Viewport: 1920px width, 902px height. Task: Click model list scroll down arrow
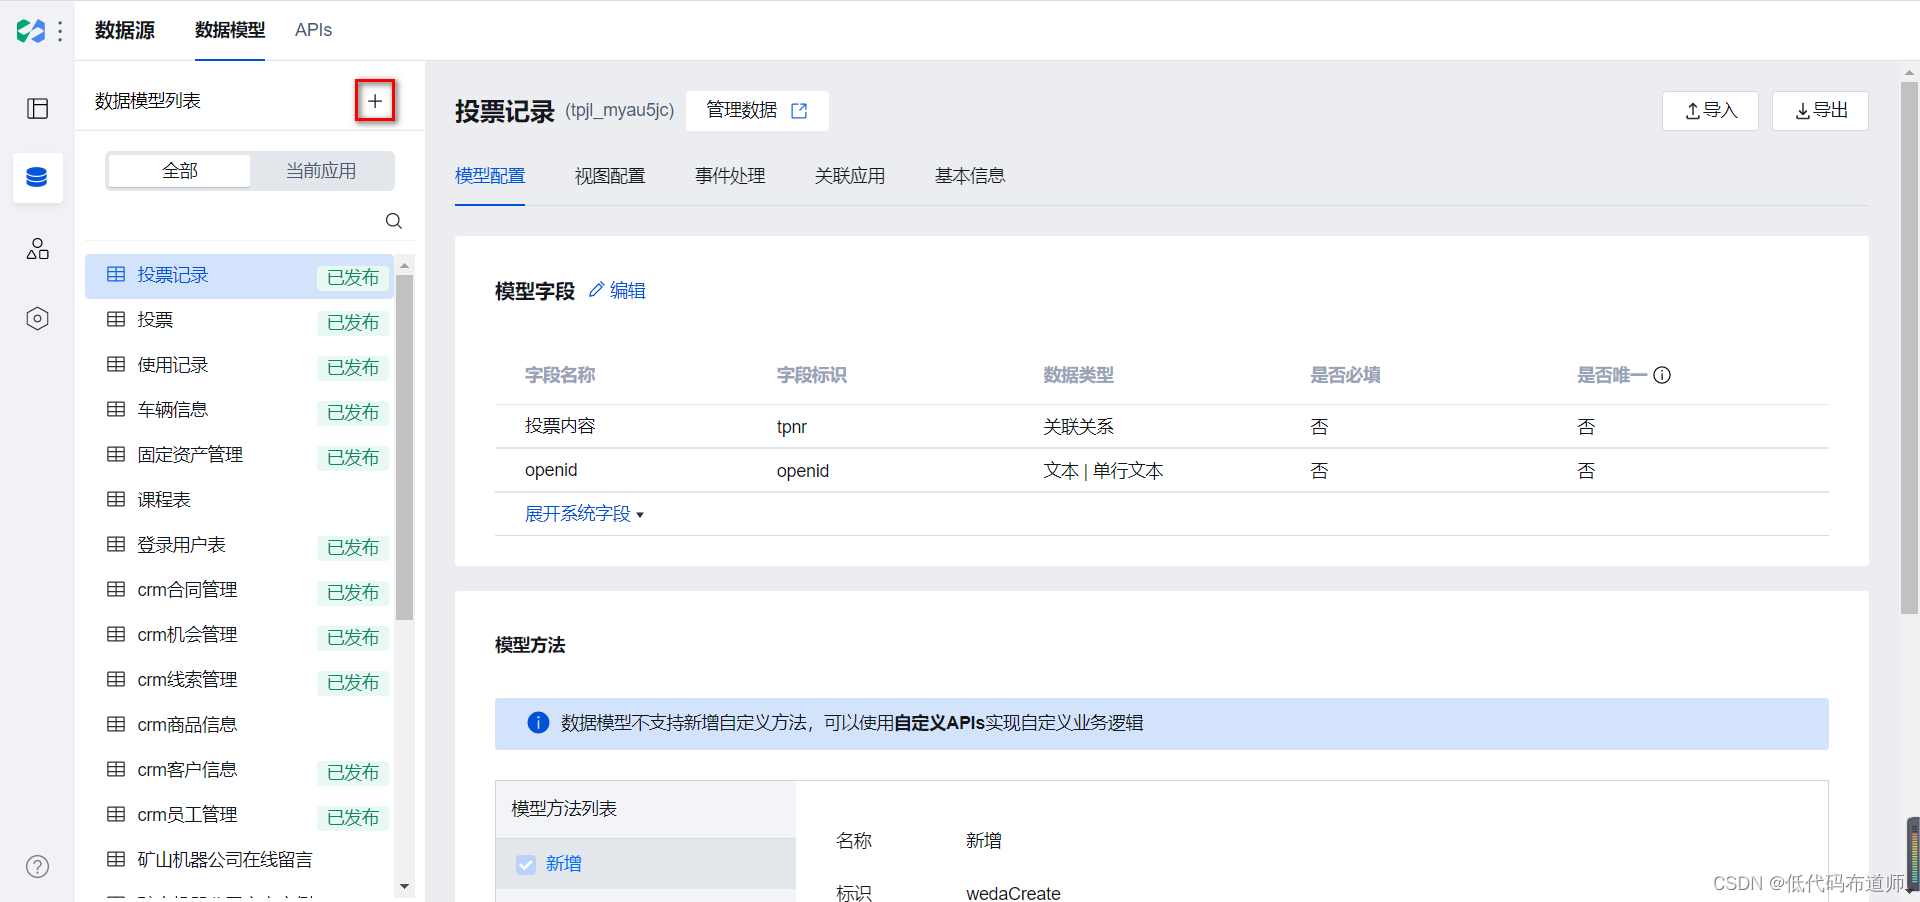click(x=404, y=886)
